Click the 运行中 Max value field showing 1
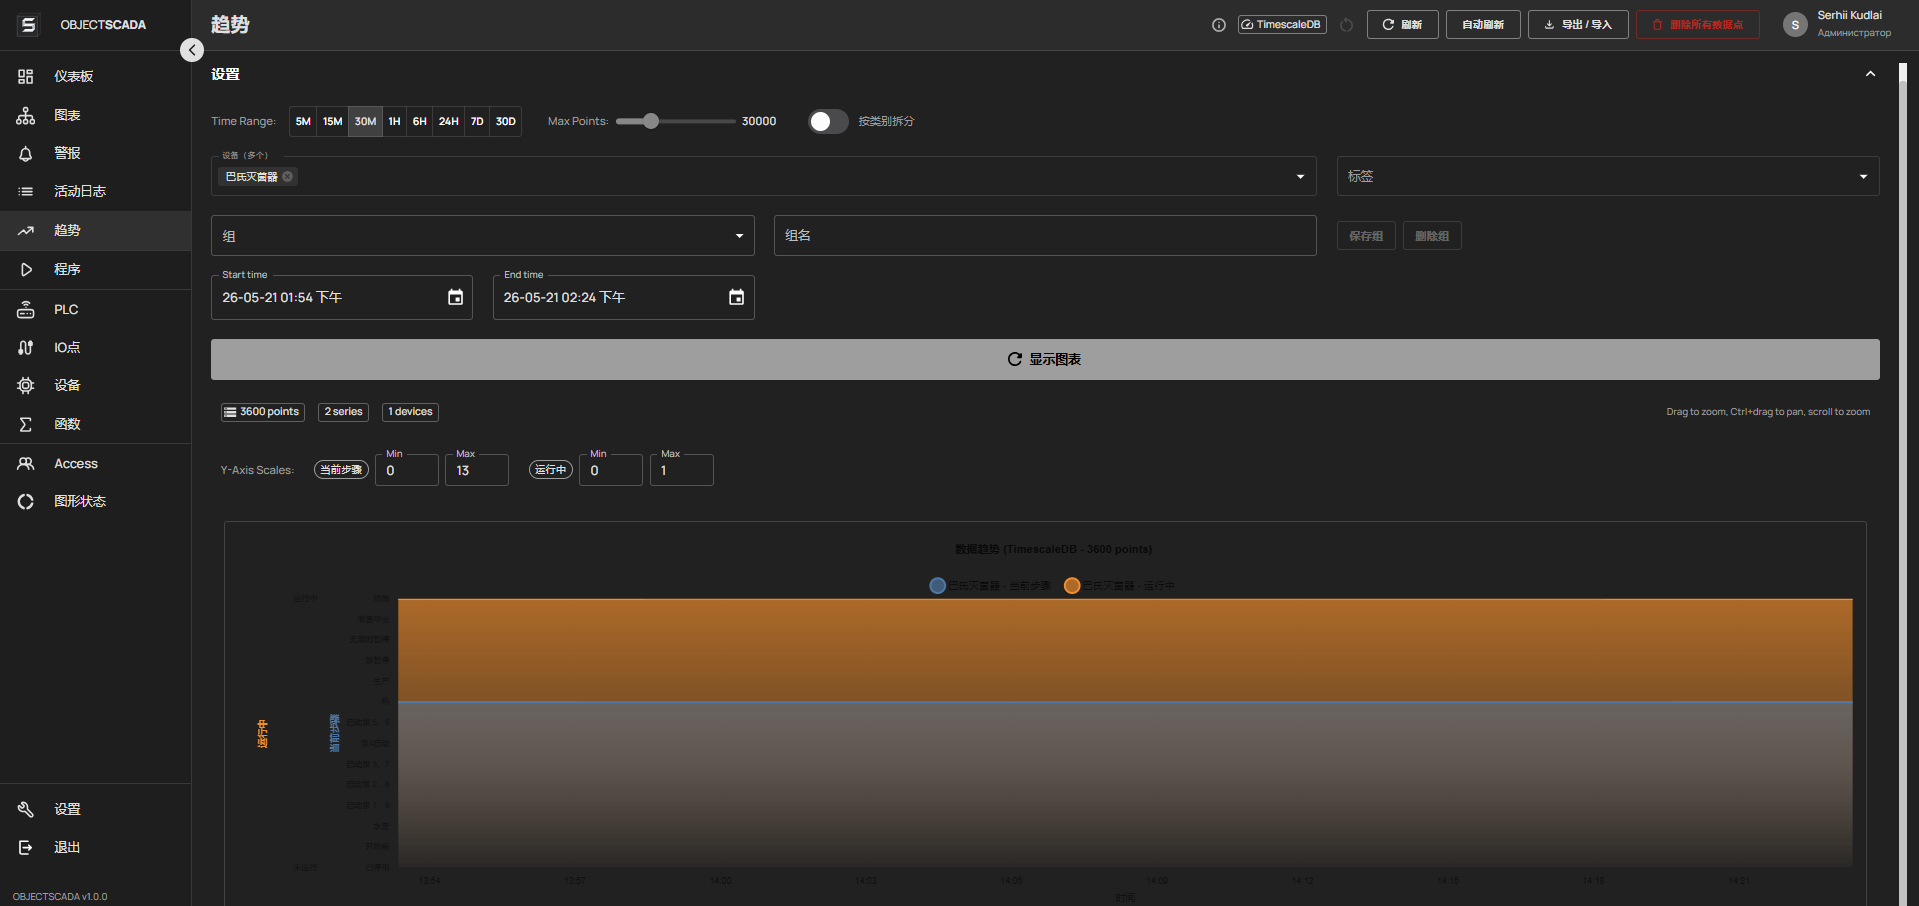 click(x=682, y=470)
